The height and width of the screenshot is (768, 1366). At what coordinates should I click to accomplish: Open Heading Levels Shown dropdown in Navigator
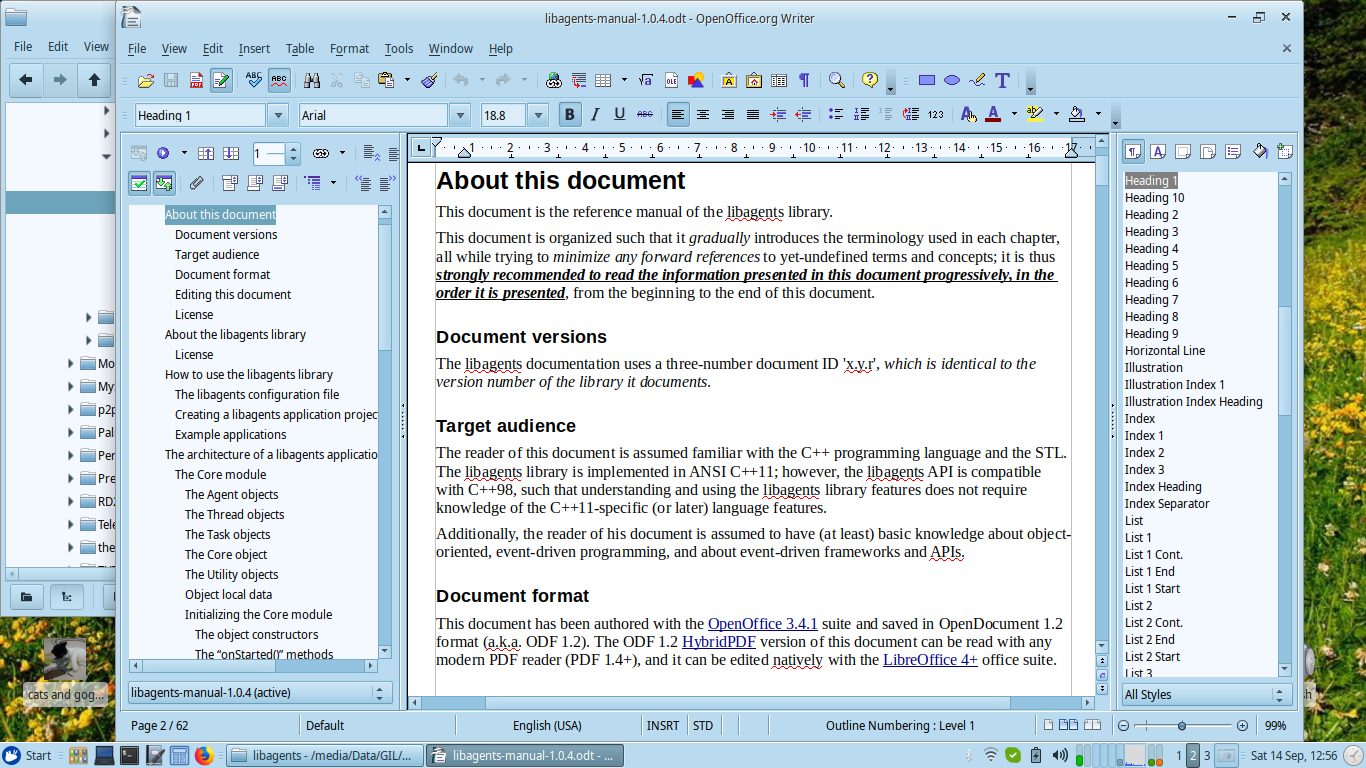coord(333,183)
